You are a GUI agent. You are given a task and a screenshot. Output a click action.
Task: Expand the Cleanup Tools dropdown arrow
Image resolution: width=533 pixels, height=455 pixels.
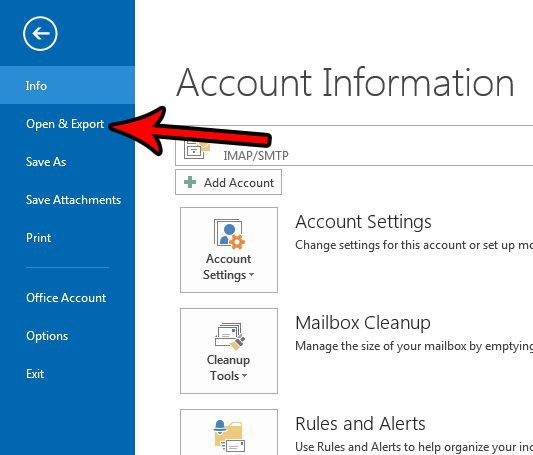pyautogui.click(x=244, y=375)
